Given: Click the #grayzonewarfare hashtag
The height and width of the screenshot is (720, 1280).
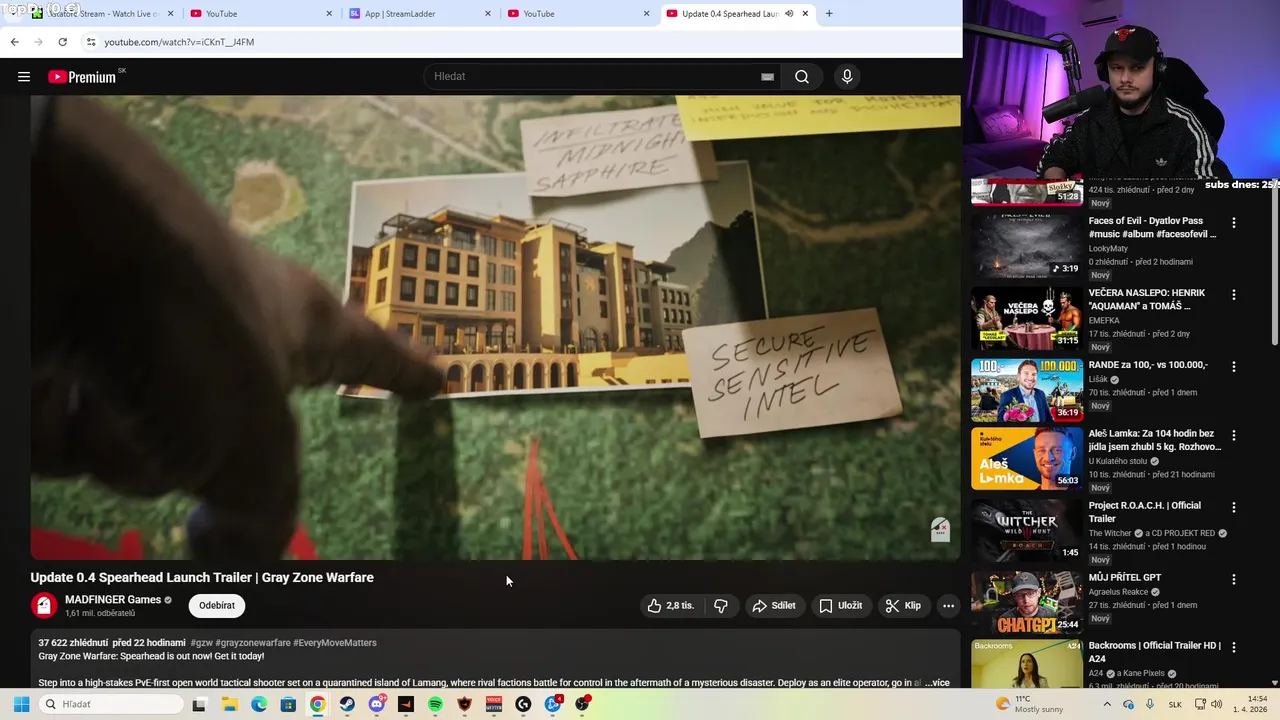Looking at the screenshot, I should point(253,643).
